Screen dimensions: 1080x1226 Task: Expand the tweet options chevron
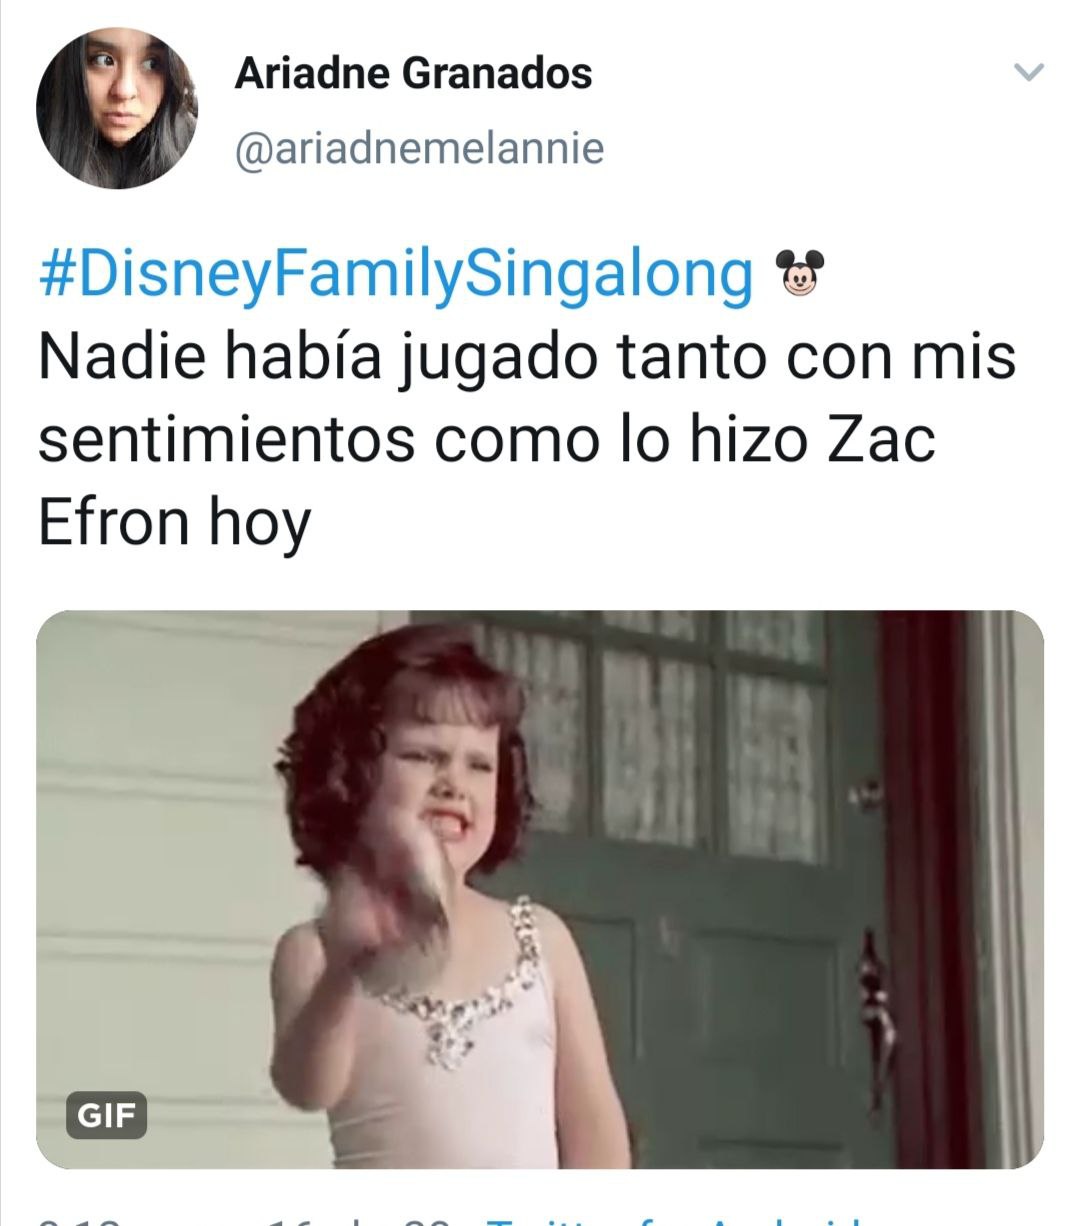tap(1029, 72)
